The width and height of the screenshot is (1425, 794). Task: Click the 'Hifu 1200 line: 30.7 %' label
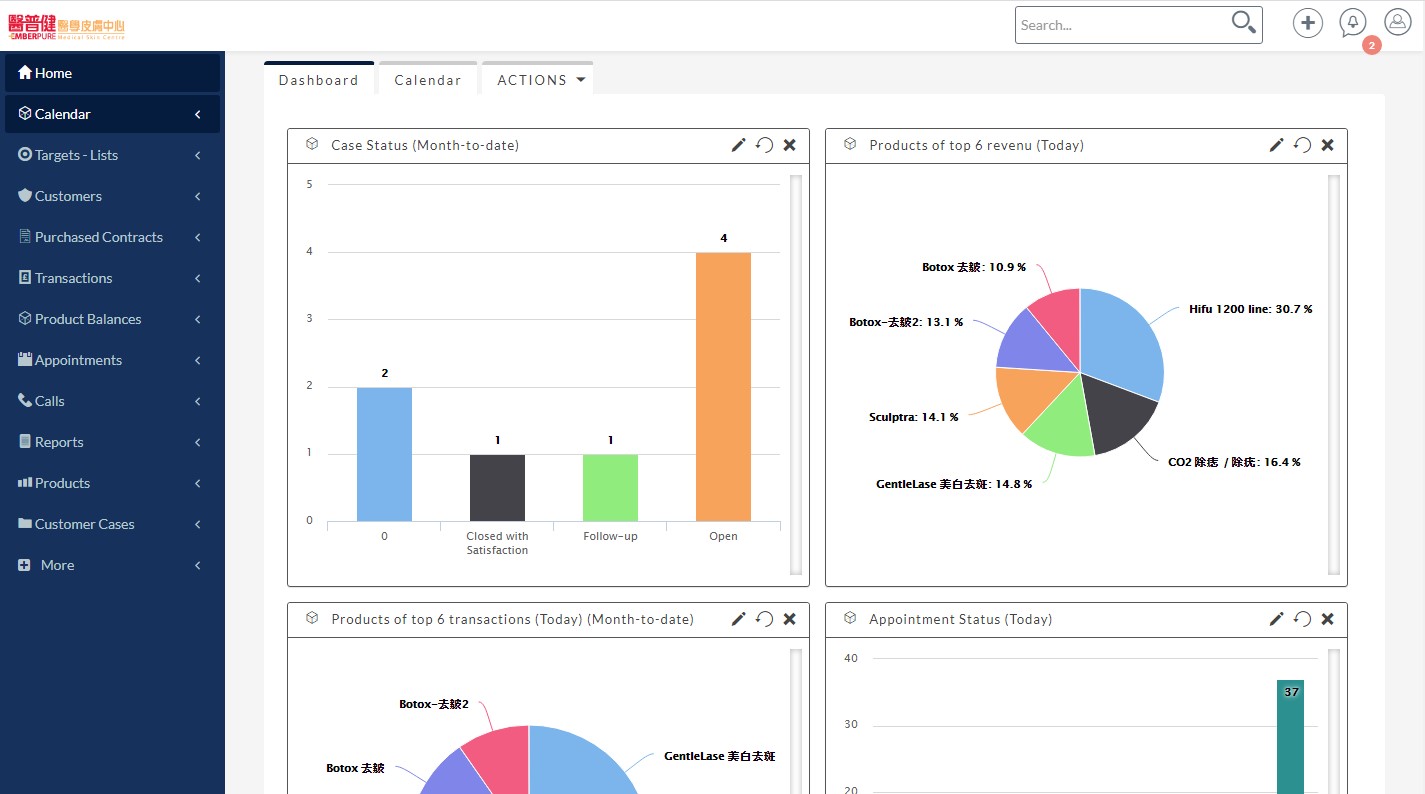coord(1250,310)
